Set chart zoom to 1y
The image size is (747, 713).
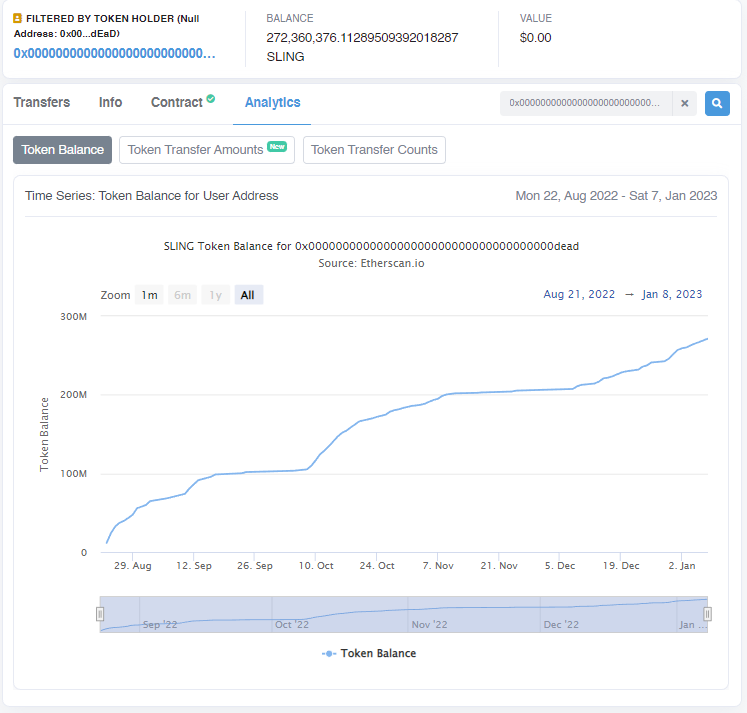coord(215,295)
